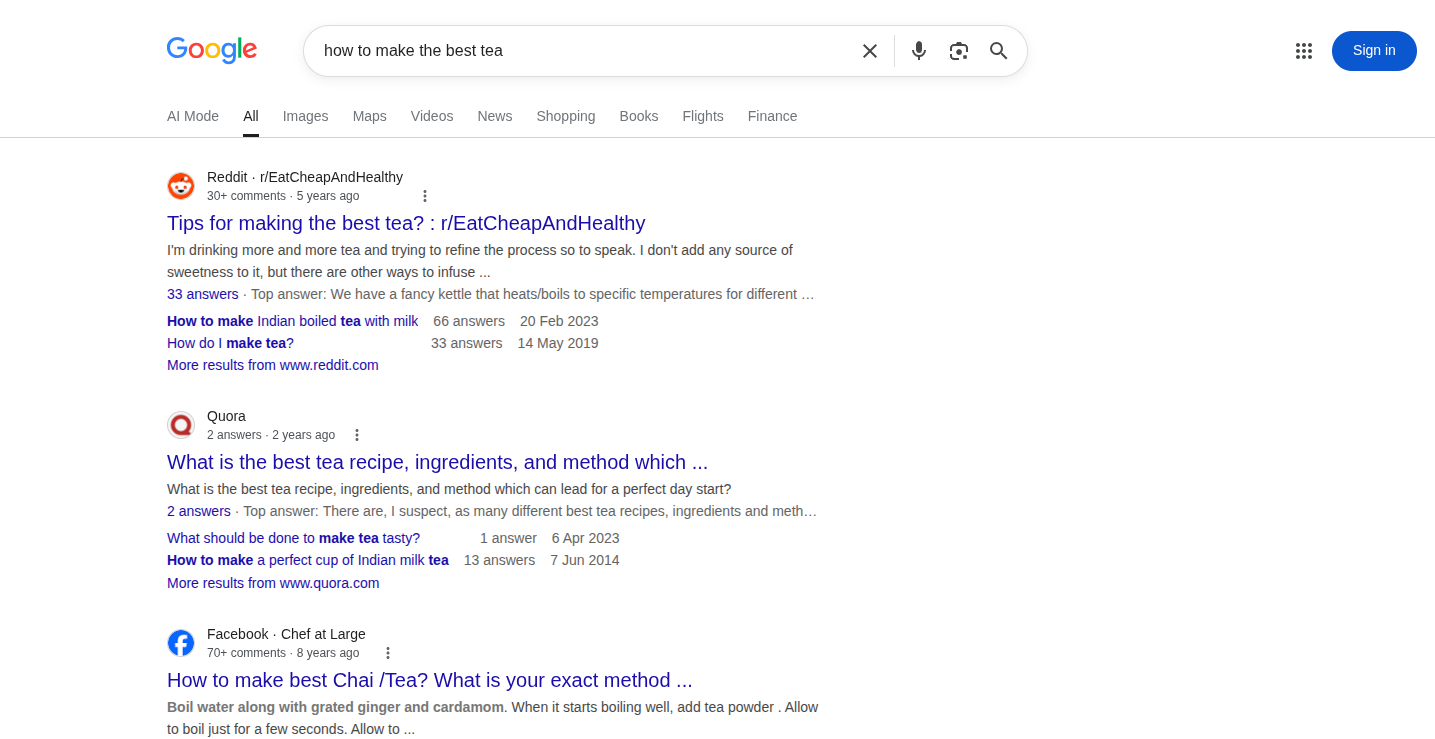Screen dimensions: 1435x739
Task: Open the Google logo homepage link
Action: click(x=212, y=50)
